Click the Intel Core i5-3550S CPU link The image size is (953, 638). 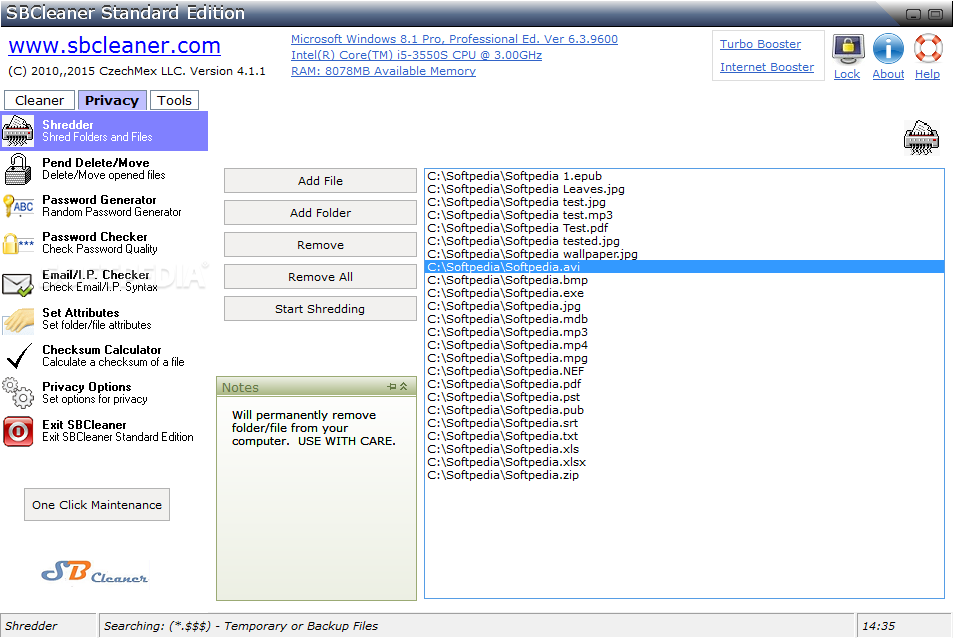pos(416,55)
